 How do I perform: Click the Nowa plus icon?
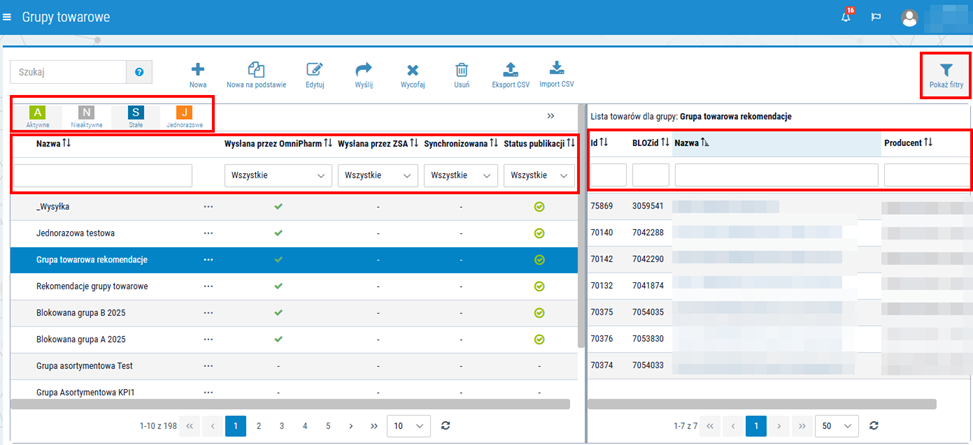click(x=197, y=70)
